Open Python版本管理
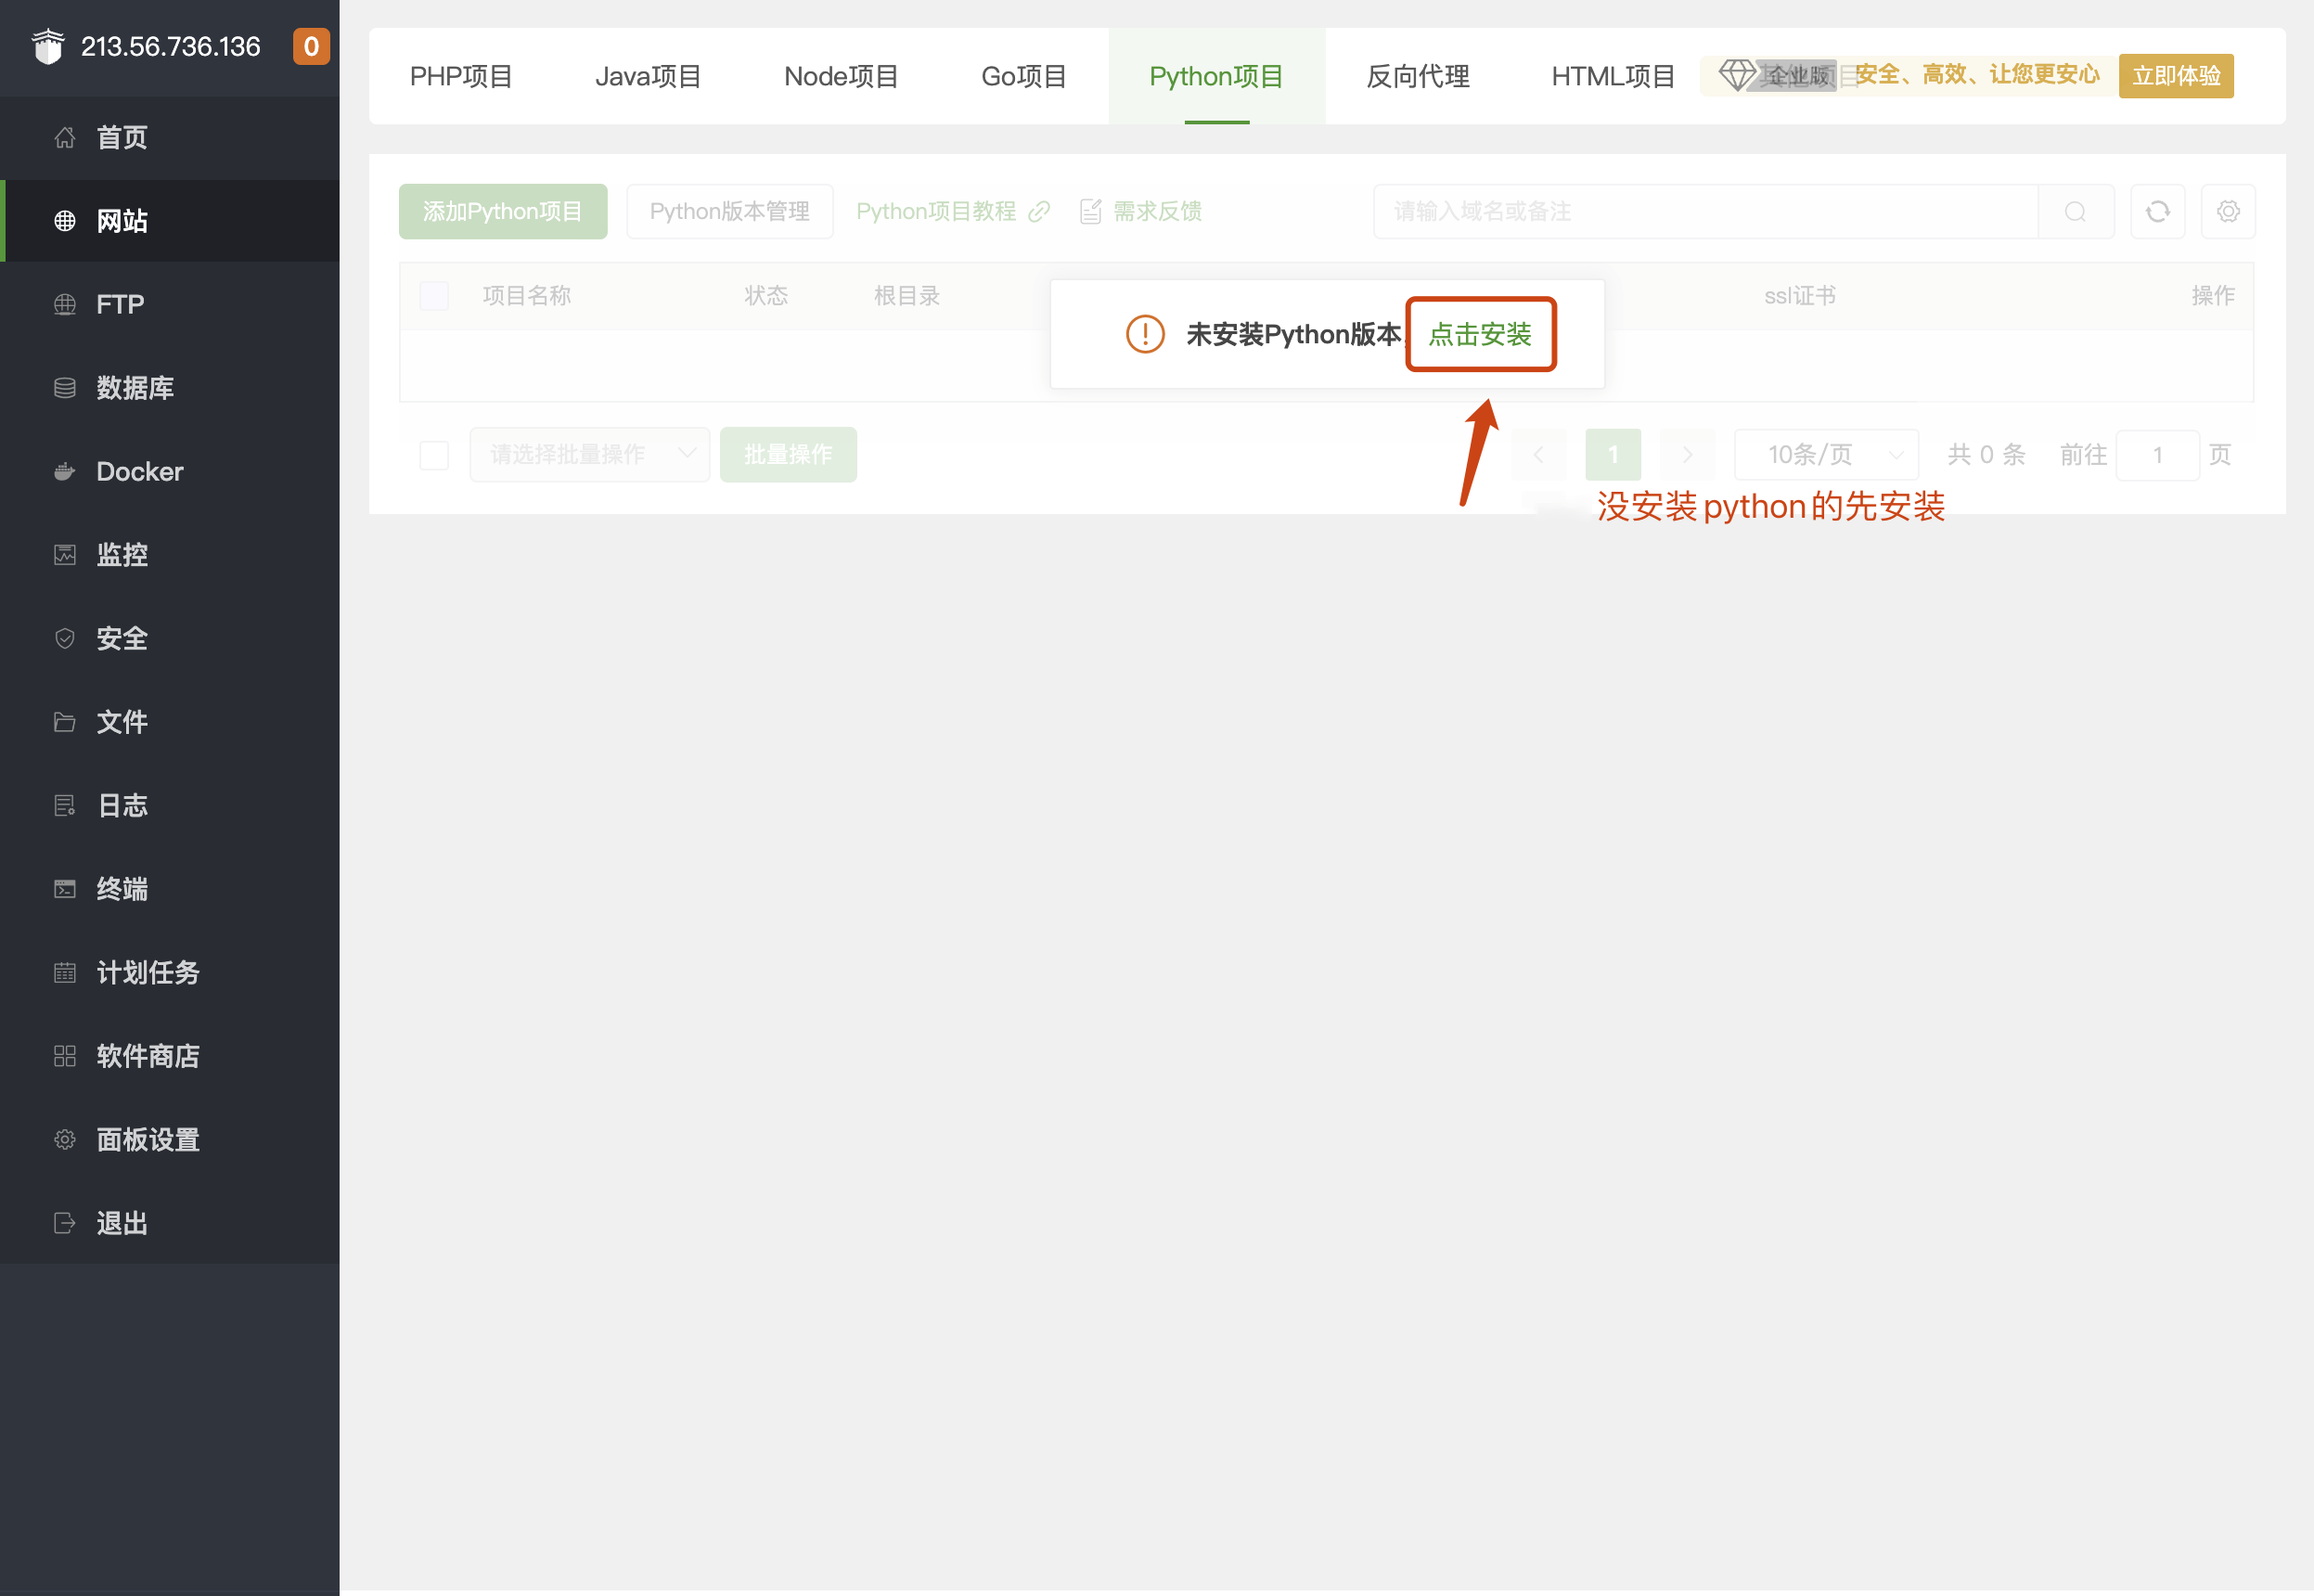Screen dimensions: 2314x1596 [x=730, y=211]
